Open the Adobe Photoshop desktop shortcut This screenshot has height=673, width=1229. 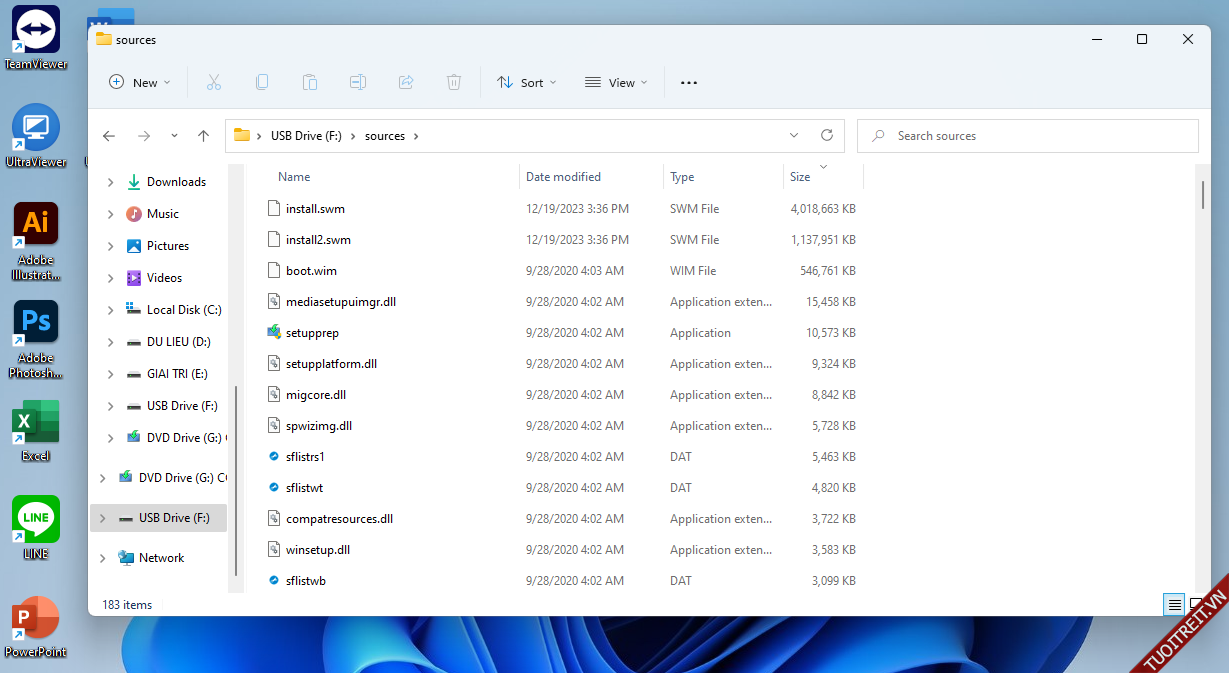pos(36,323)
